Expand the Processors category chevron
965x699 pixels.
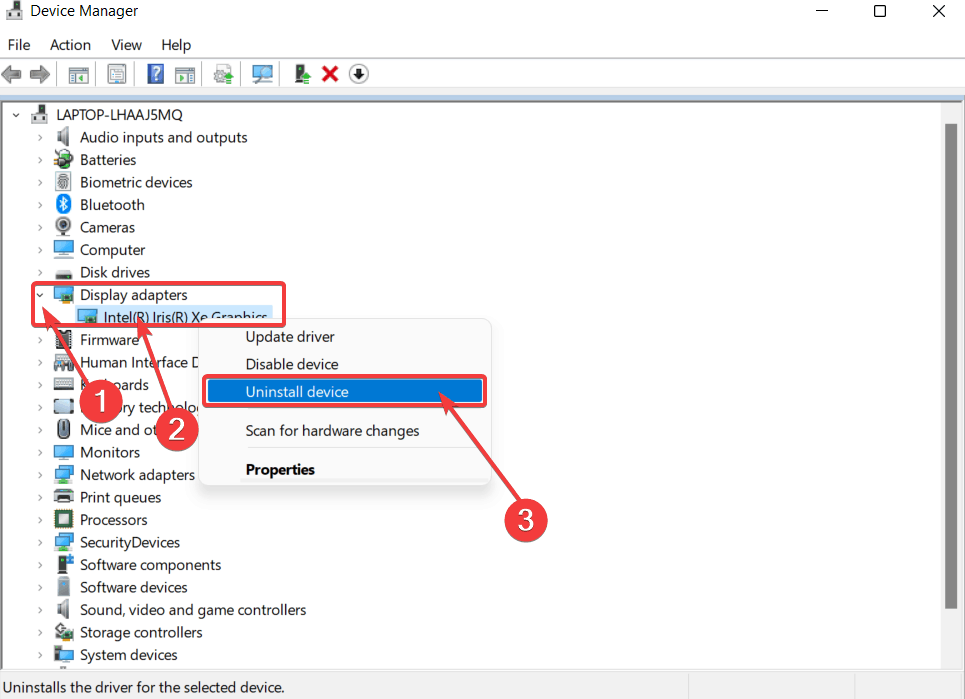pos(40,520)
